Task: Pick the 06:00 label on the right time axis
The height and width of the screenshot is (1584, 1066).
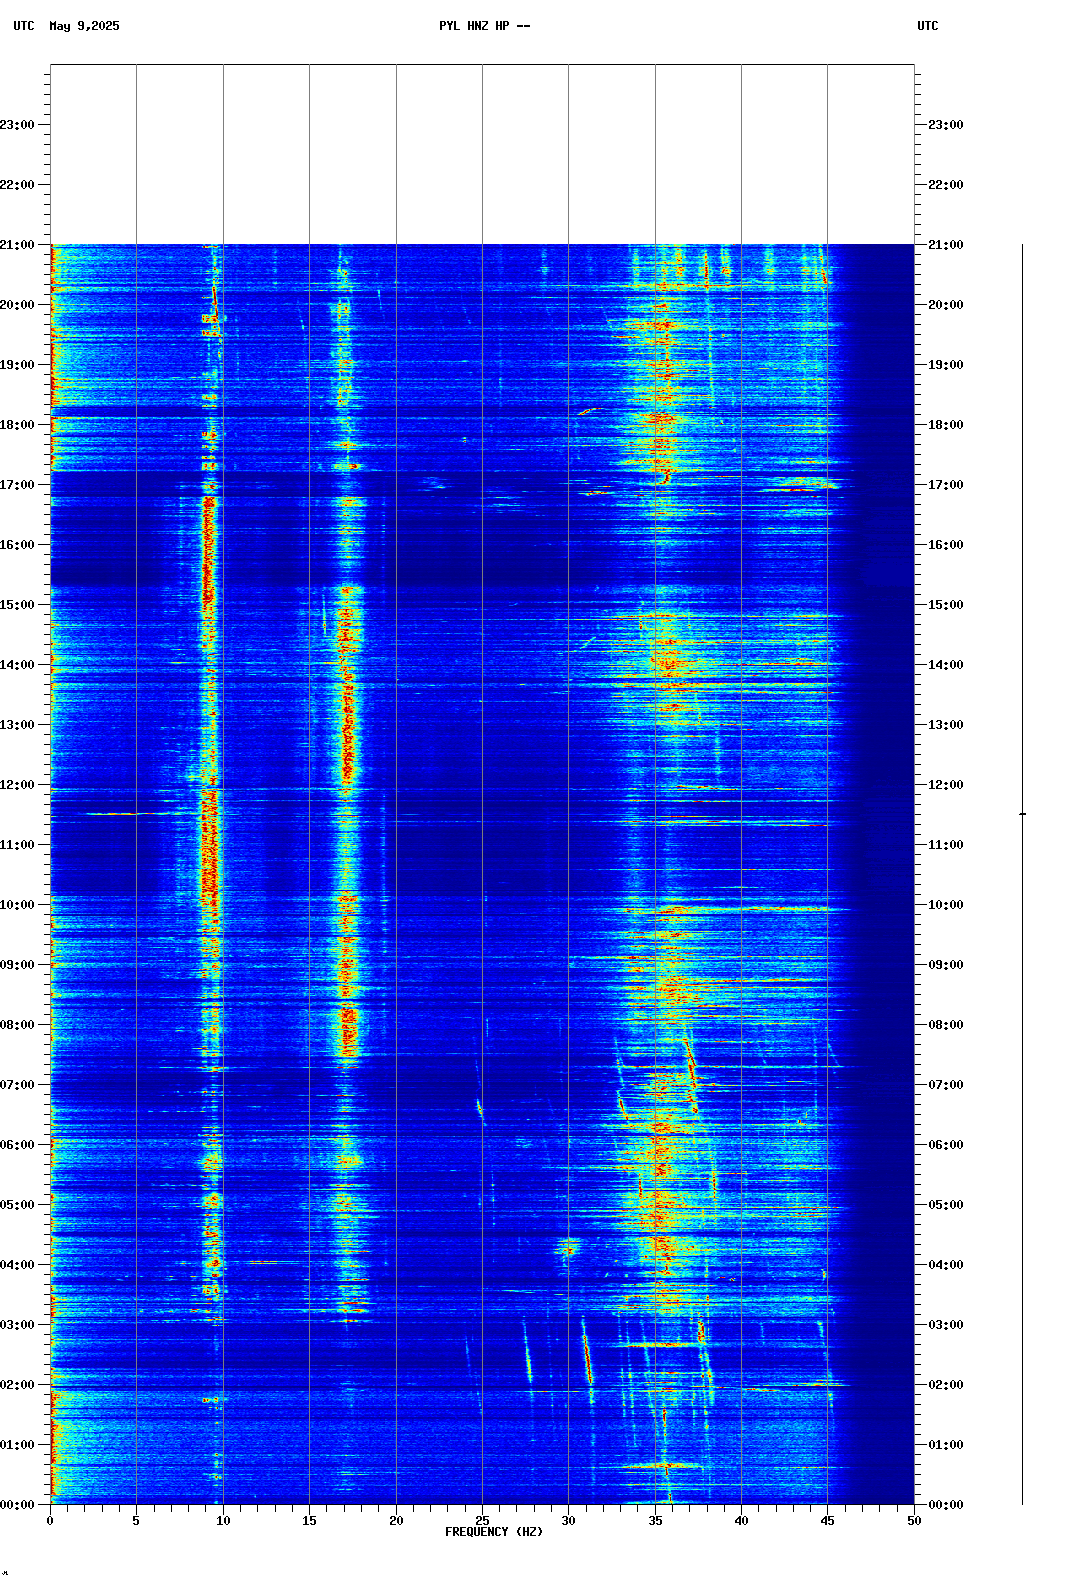Action: tap(946, 1145)
